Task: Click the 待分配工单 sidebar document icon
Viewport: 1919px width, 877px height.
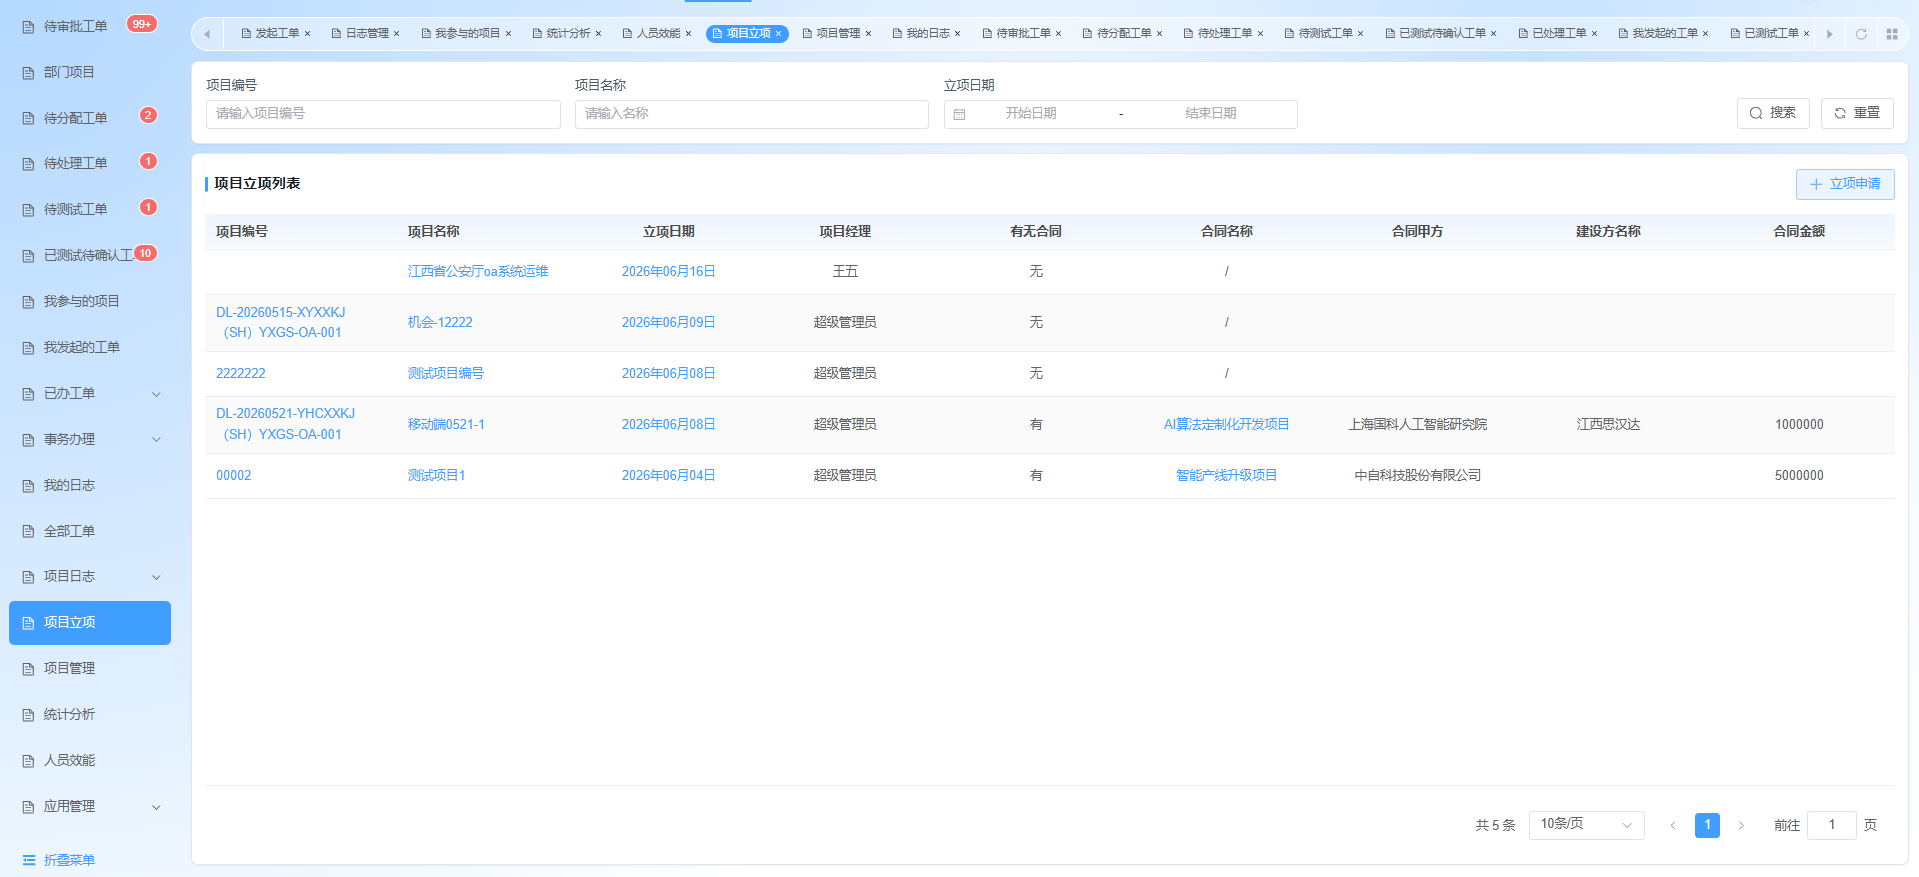Action: click(x=28, y=119)
